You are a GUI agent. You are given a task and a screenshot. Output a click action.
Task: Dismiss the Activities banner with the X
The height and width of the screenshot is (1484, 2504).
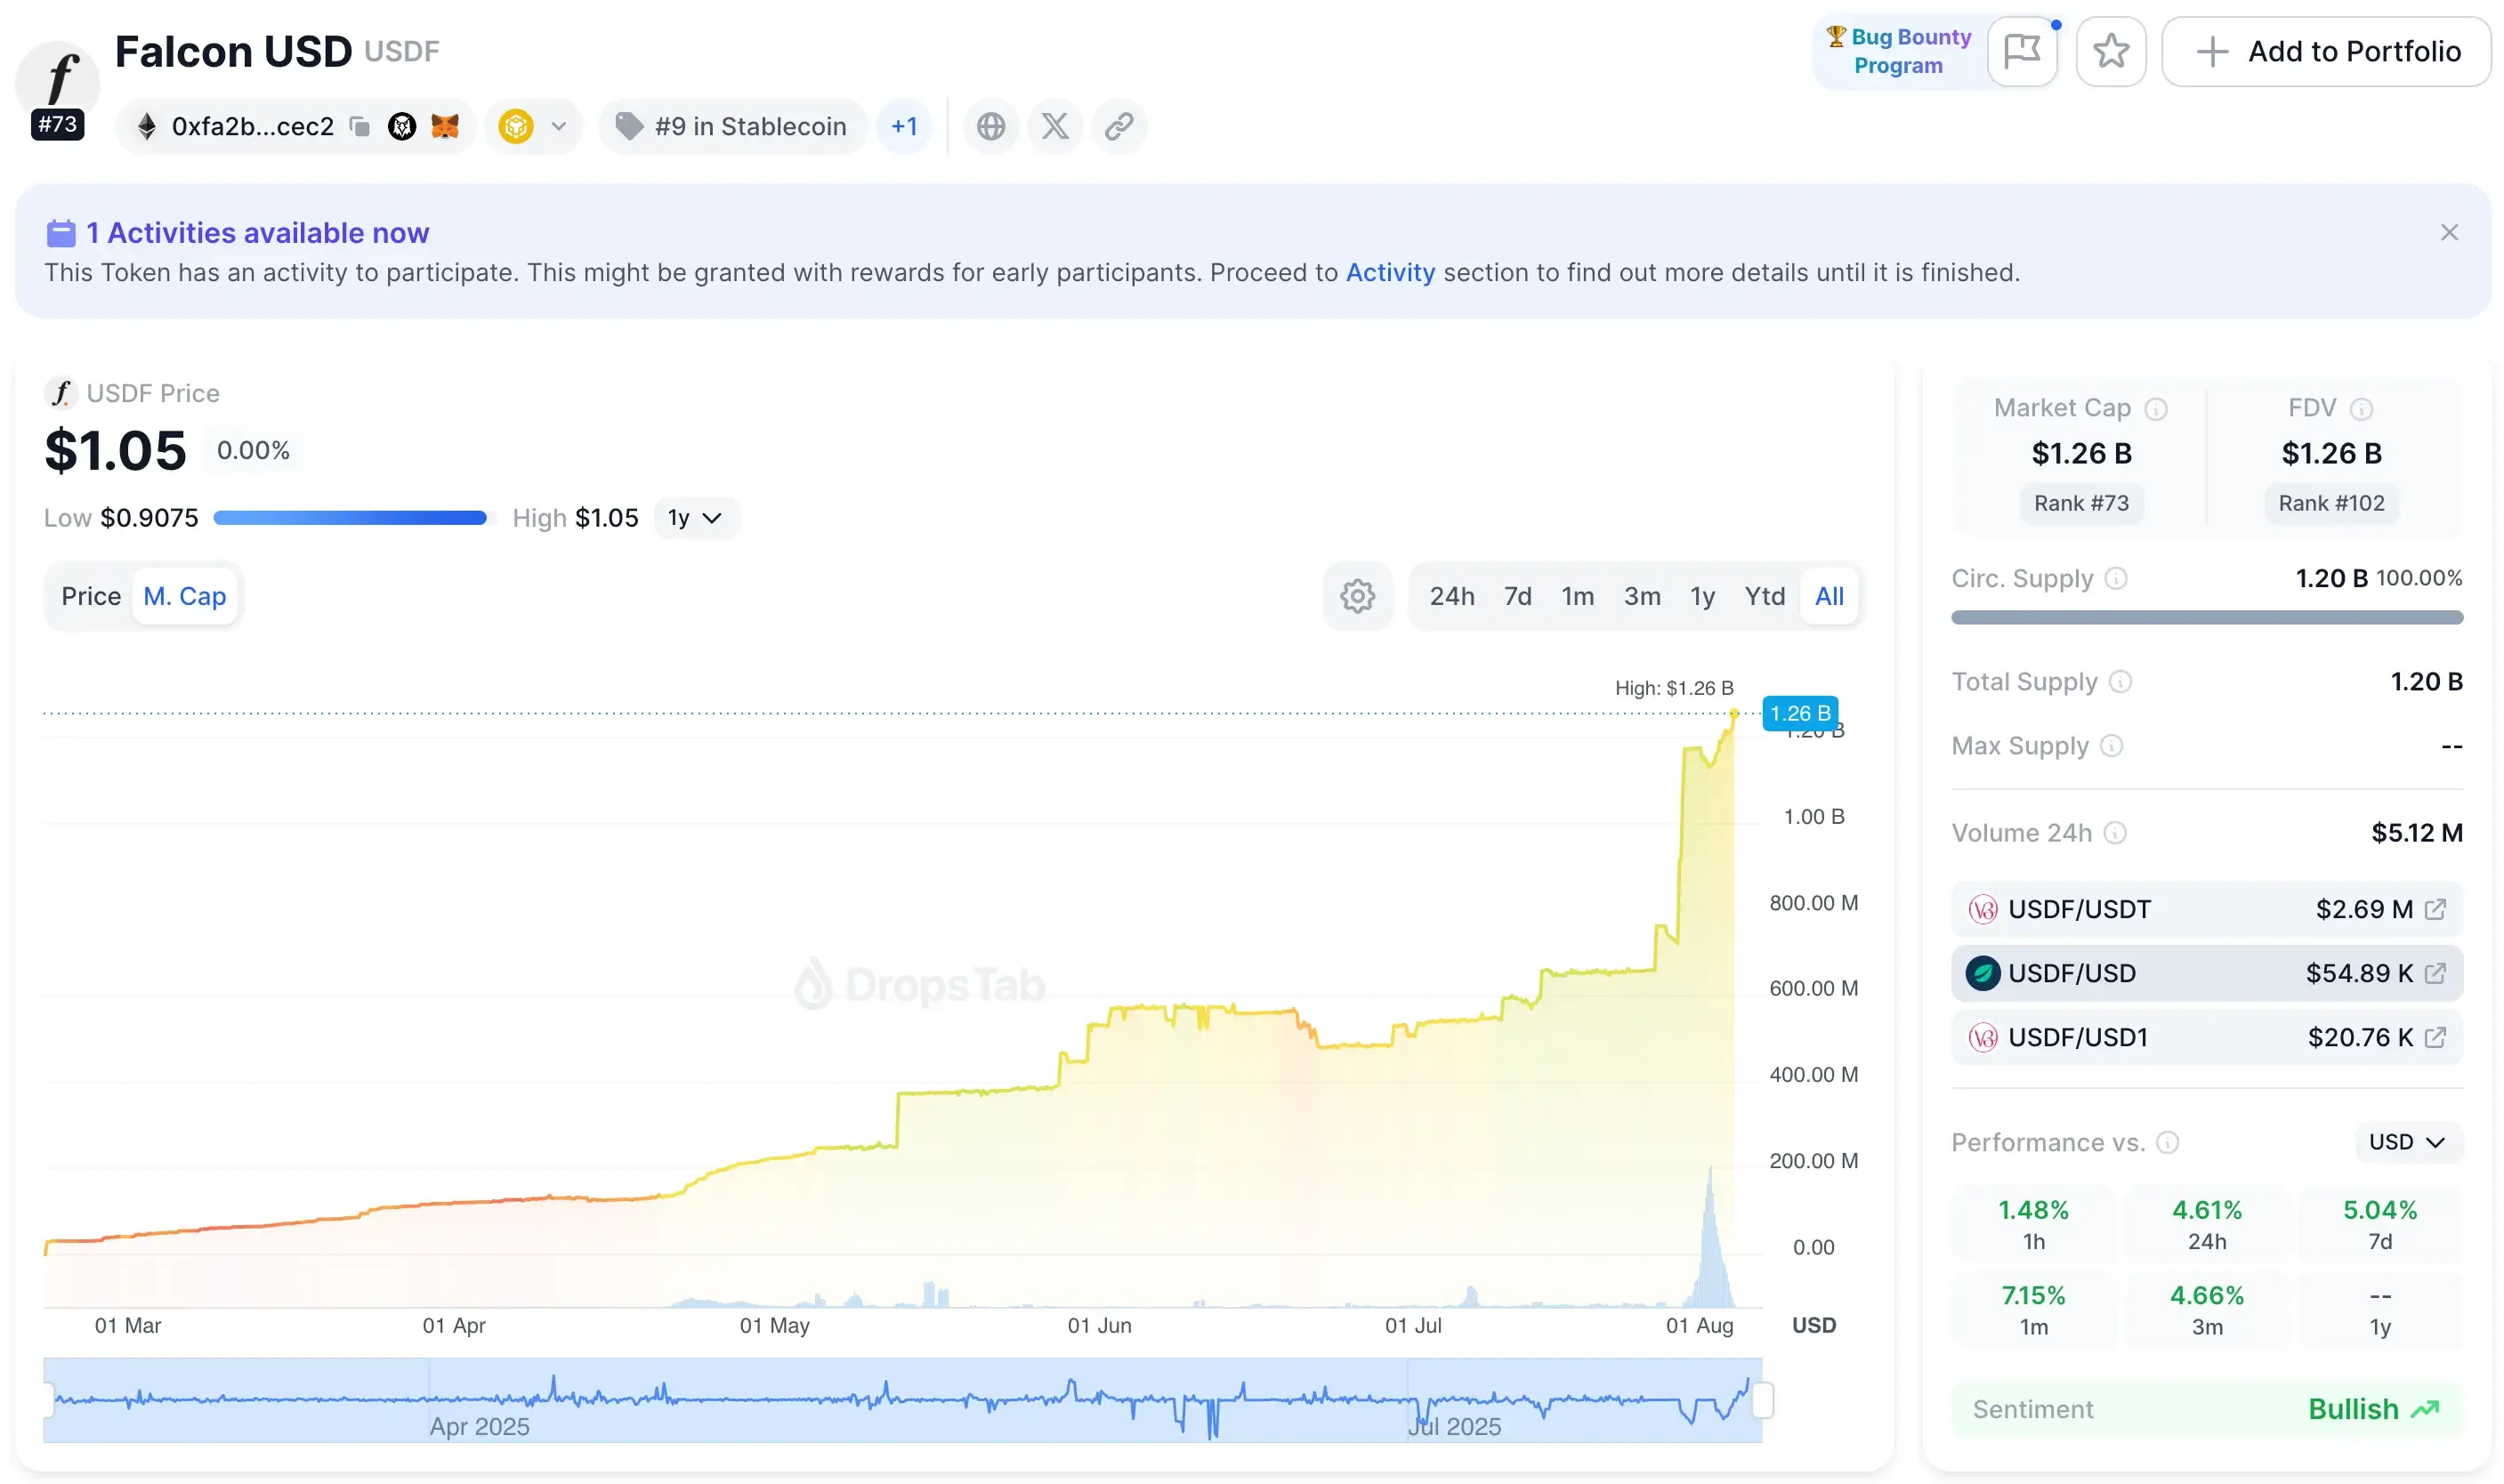(2450, 232)
